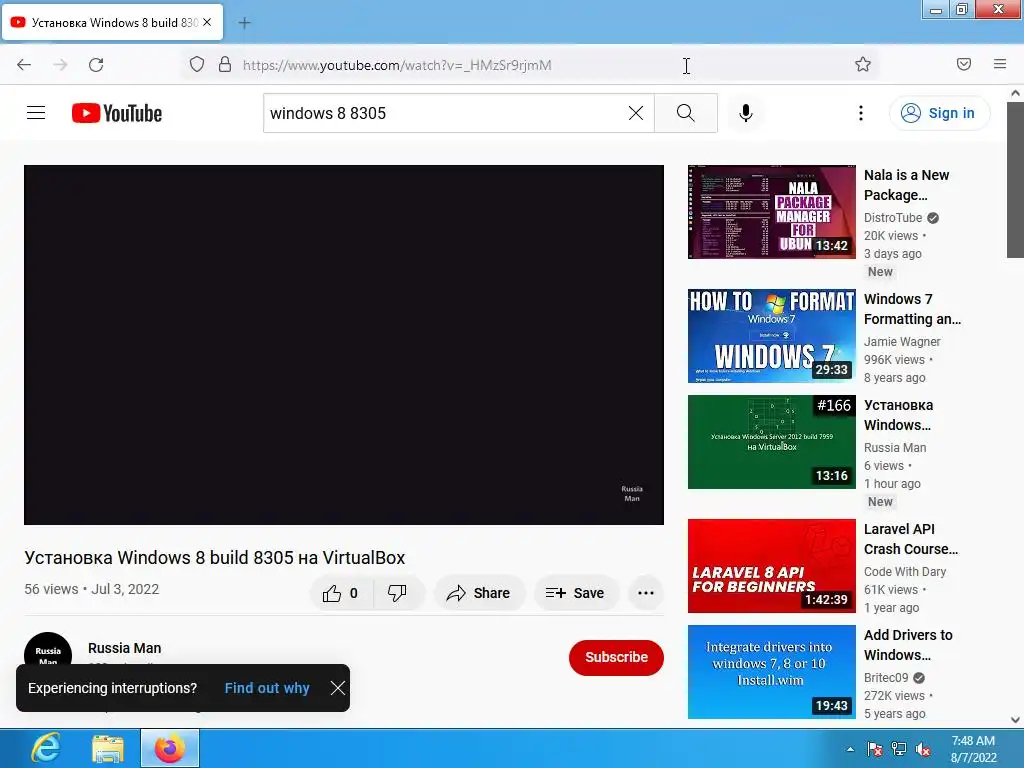Open the Action Center flag tray icon
1024x768 pixels.
(x=874, y=749)
